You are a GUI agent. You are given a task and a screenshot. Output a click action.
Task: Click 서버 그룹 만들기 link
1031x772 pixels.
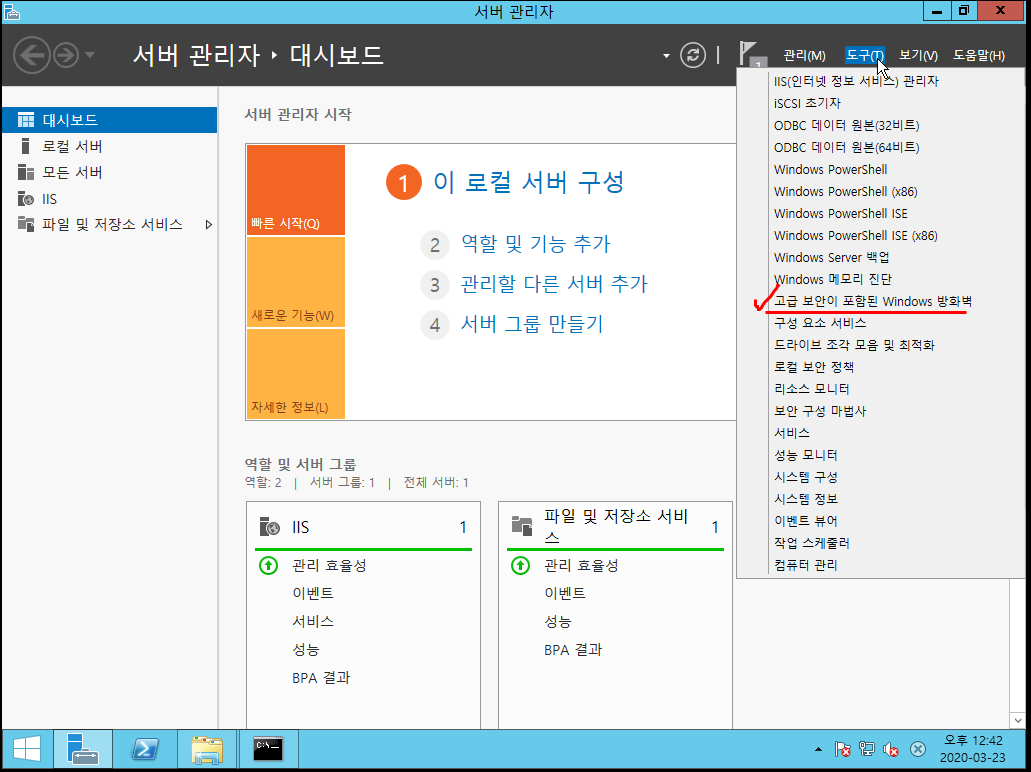click(x=531, y=324)
